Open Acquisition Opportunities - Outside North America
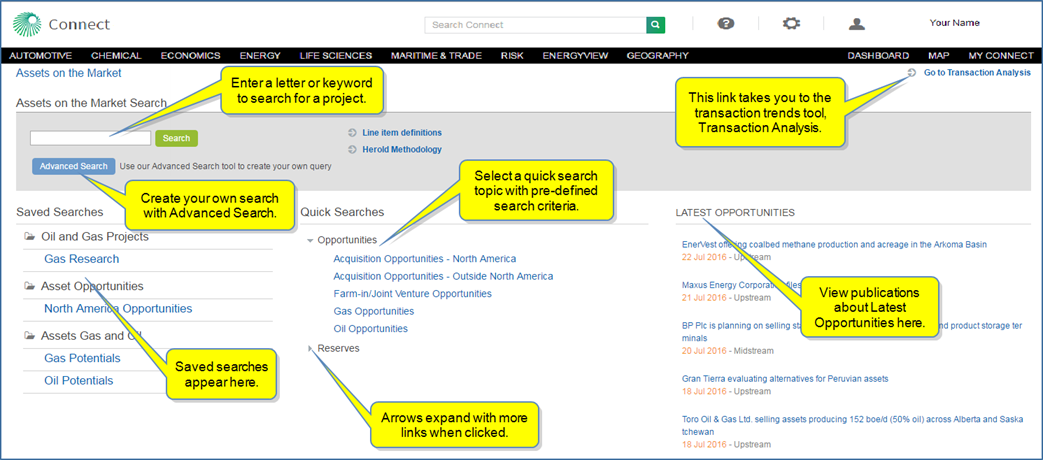The height and width of the screenshot is (460, 1043). [443, 276]
